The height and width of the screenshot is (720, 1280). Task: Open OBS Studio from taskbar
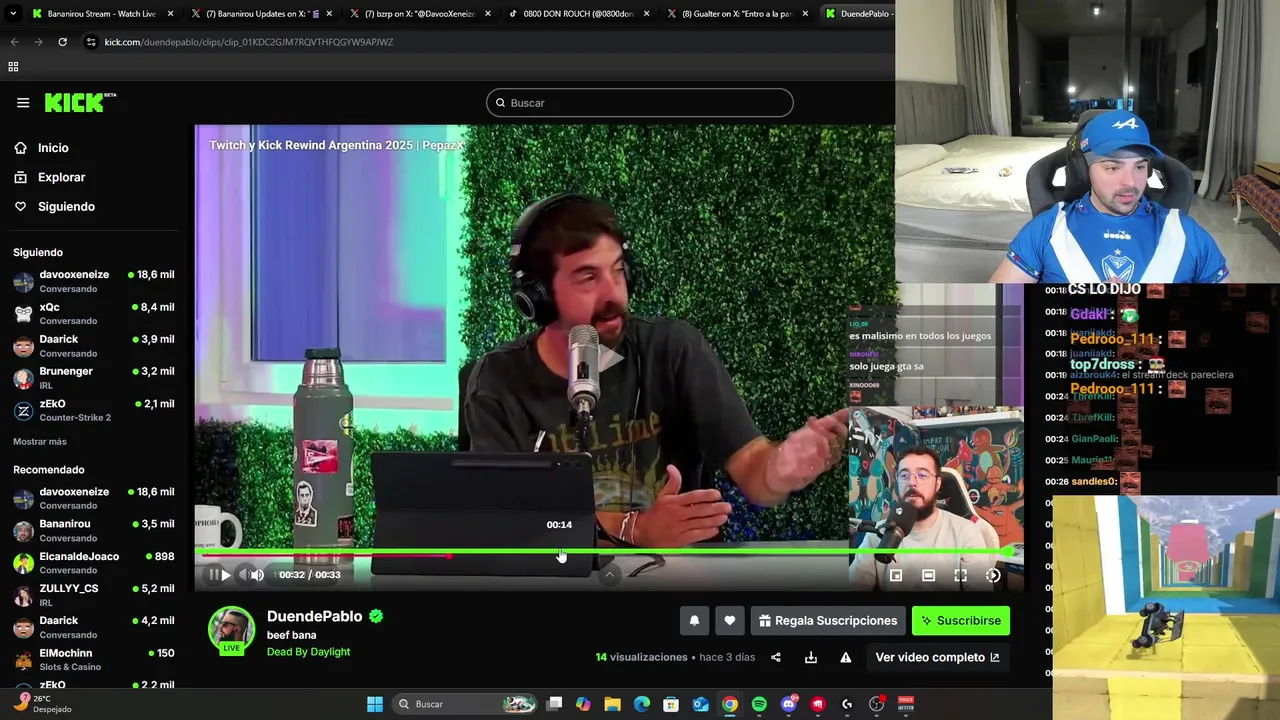[x=877, y=704]
